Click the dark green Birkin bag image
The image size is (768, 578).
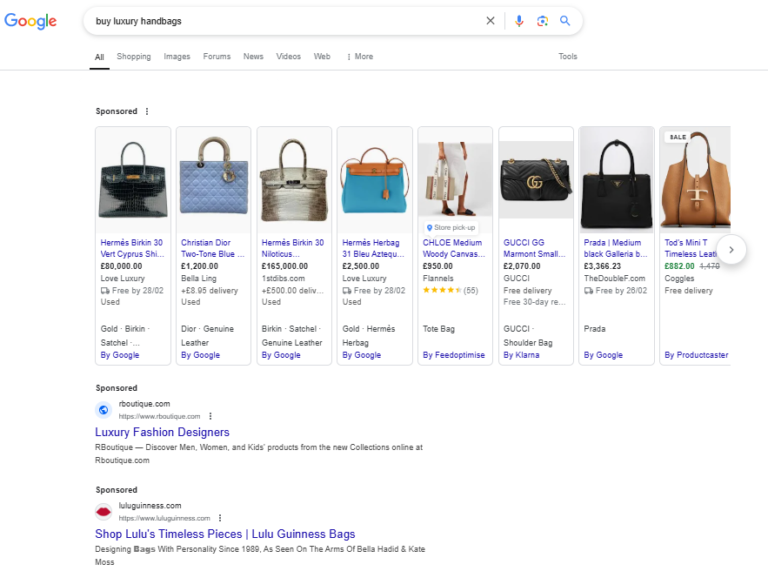[133, 180]
